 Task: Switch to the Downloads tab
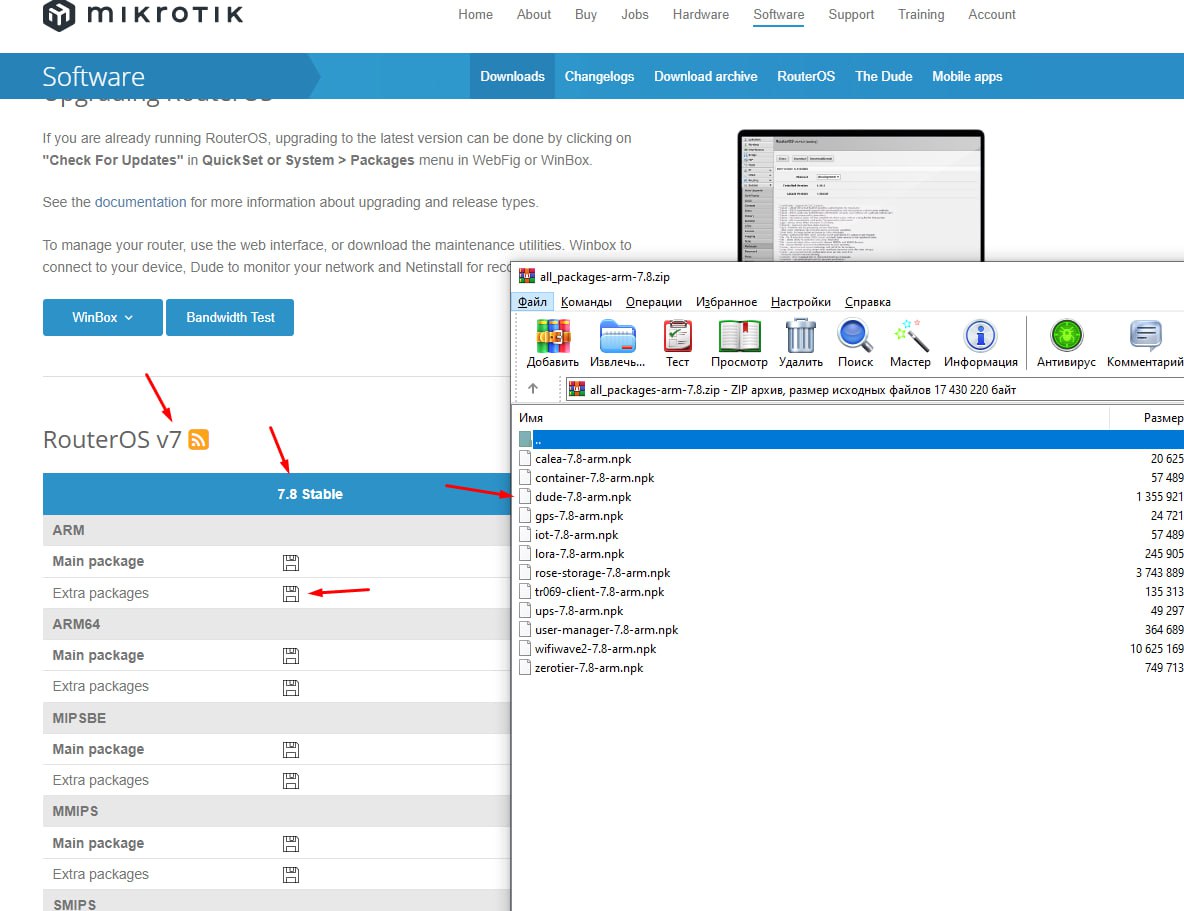(512, 76)
